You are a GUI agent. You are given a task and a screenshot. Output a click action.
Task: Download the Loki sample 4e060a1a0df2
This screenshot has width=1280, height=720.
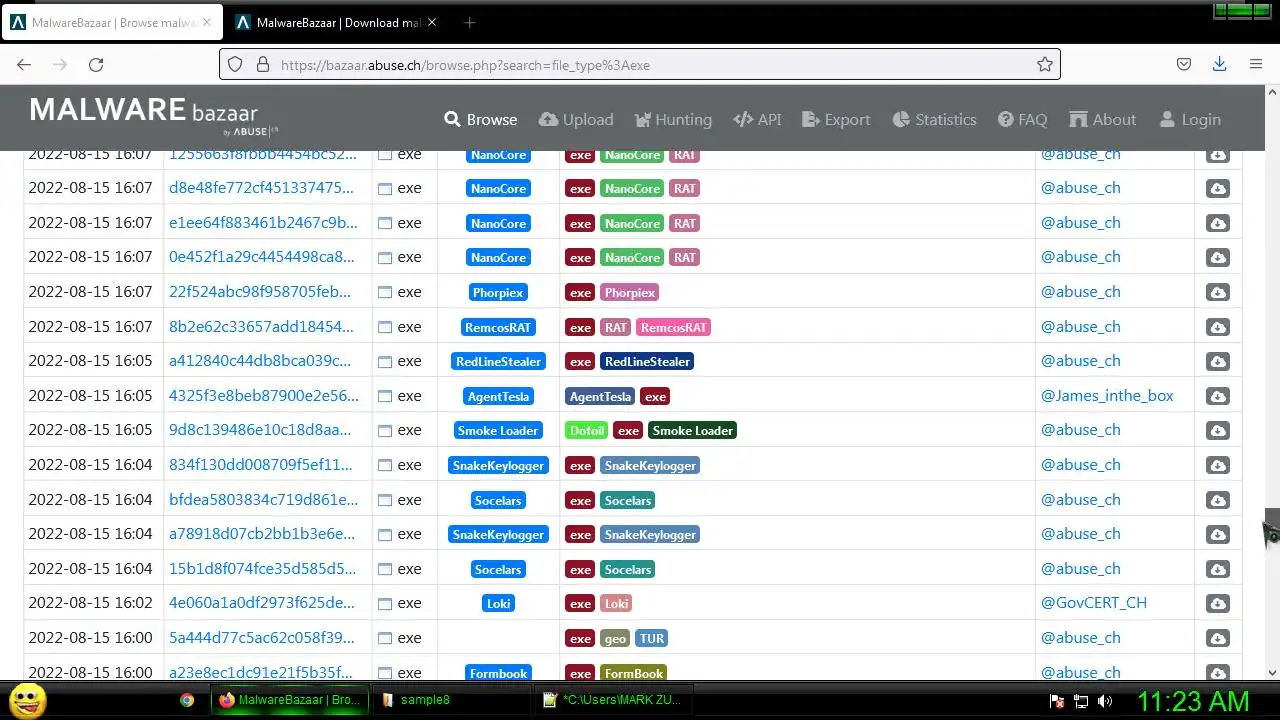tap(1217, 603)
